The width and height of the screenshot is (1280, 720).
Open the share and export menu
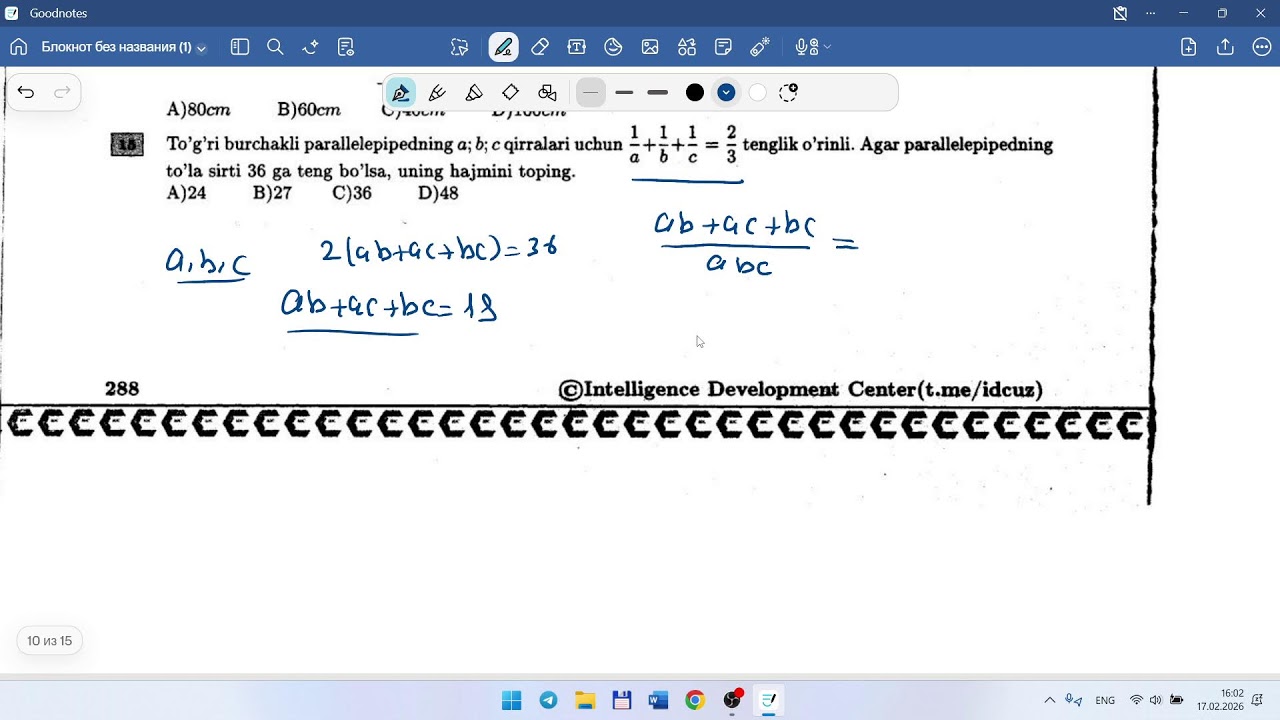[x=1225, y=47]
